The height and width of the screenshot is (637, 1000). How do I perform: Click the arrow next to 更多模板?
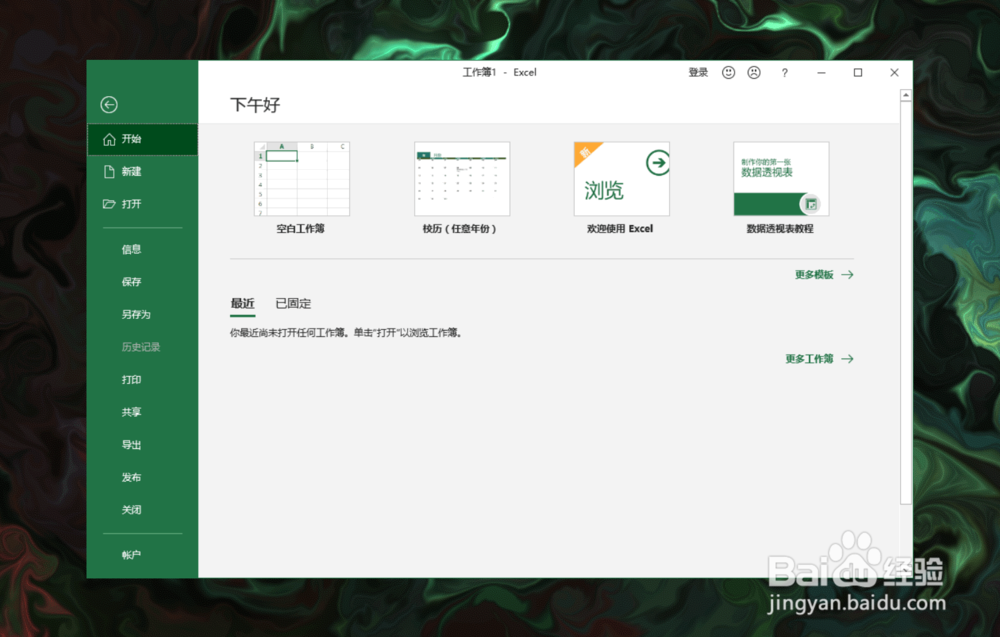click(847, 275)
